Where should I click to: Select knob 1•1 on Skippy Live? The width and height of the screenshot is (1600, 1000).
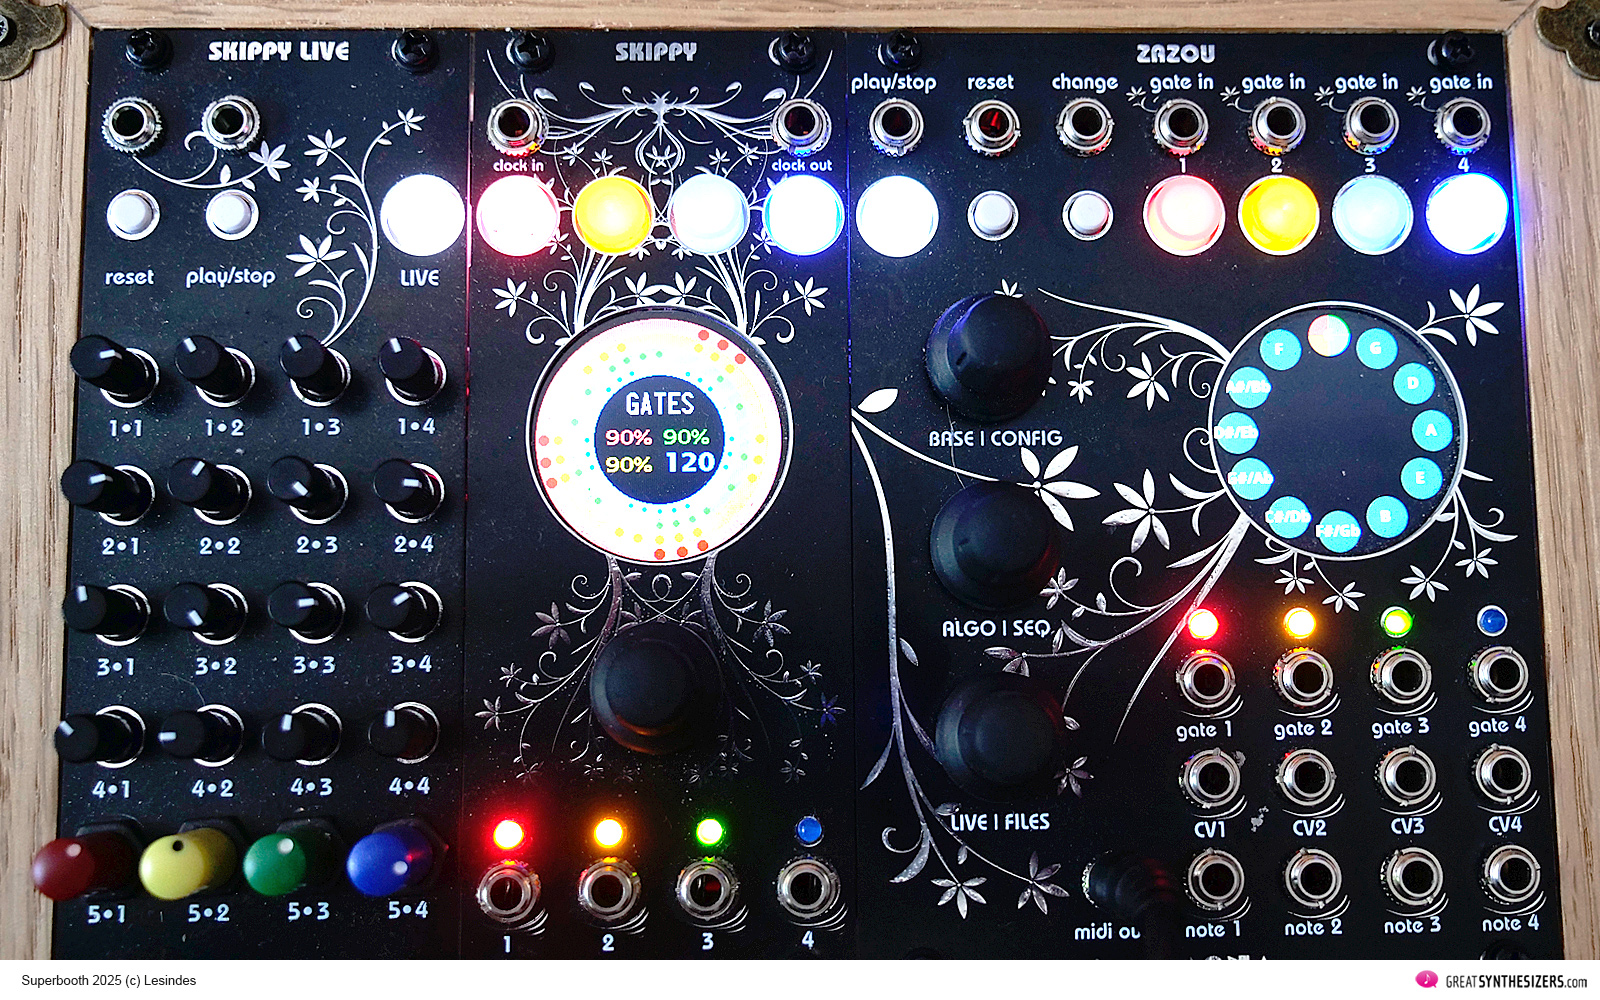[x=112, y=369]
